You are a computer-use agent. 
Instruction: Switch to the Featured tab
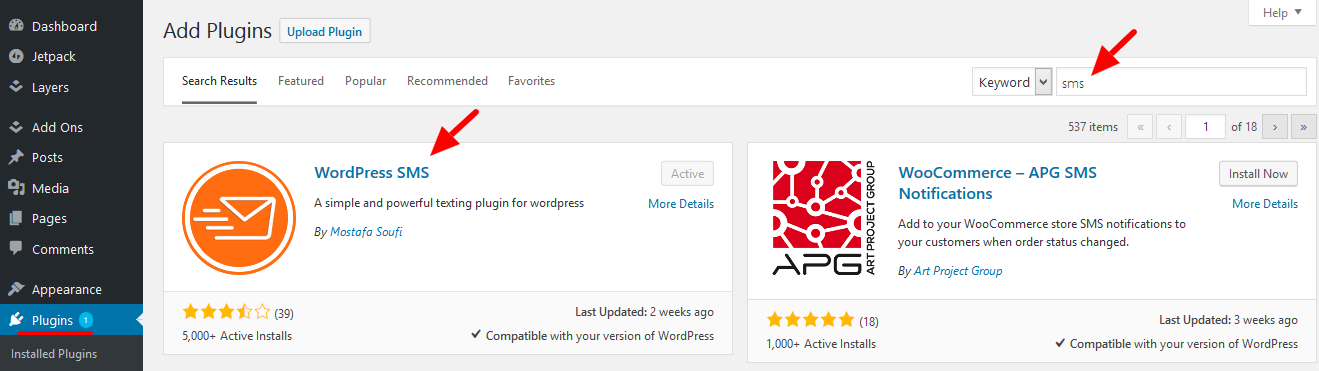(x=301, y=81)
